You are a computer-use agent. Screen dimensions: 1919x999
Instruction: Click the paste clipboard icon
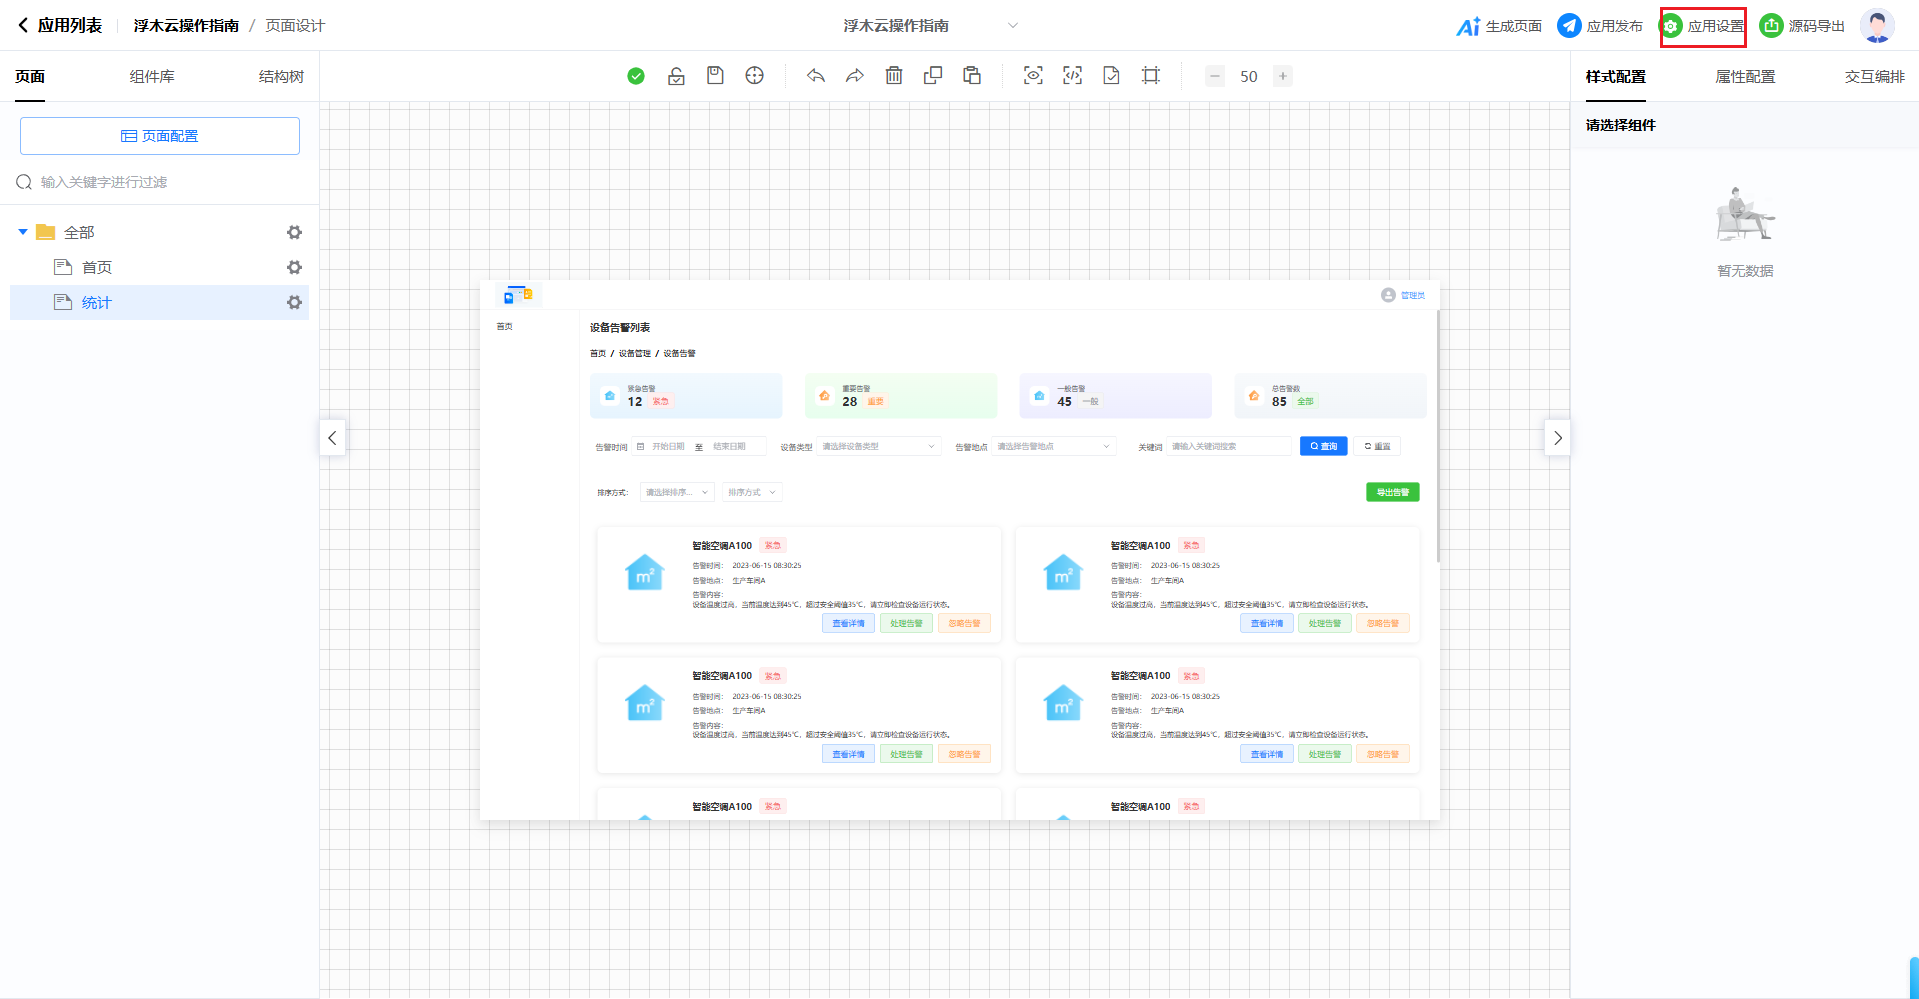[x=972, y=76]
